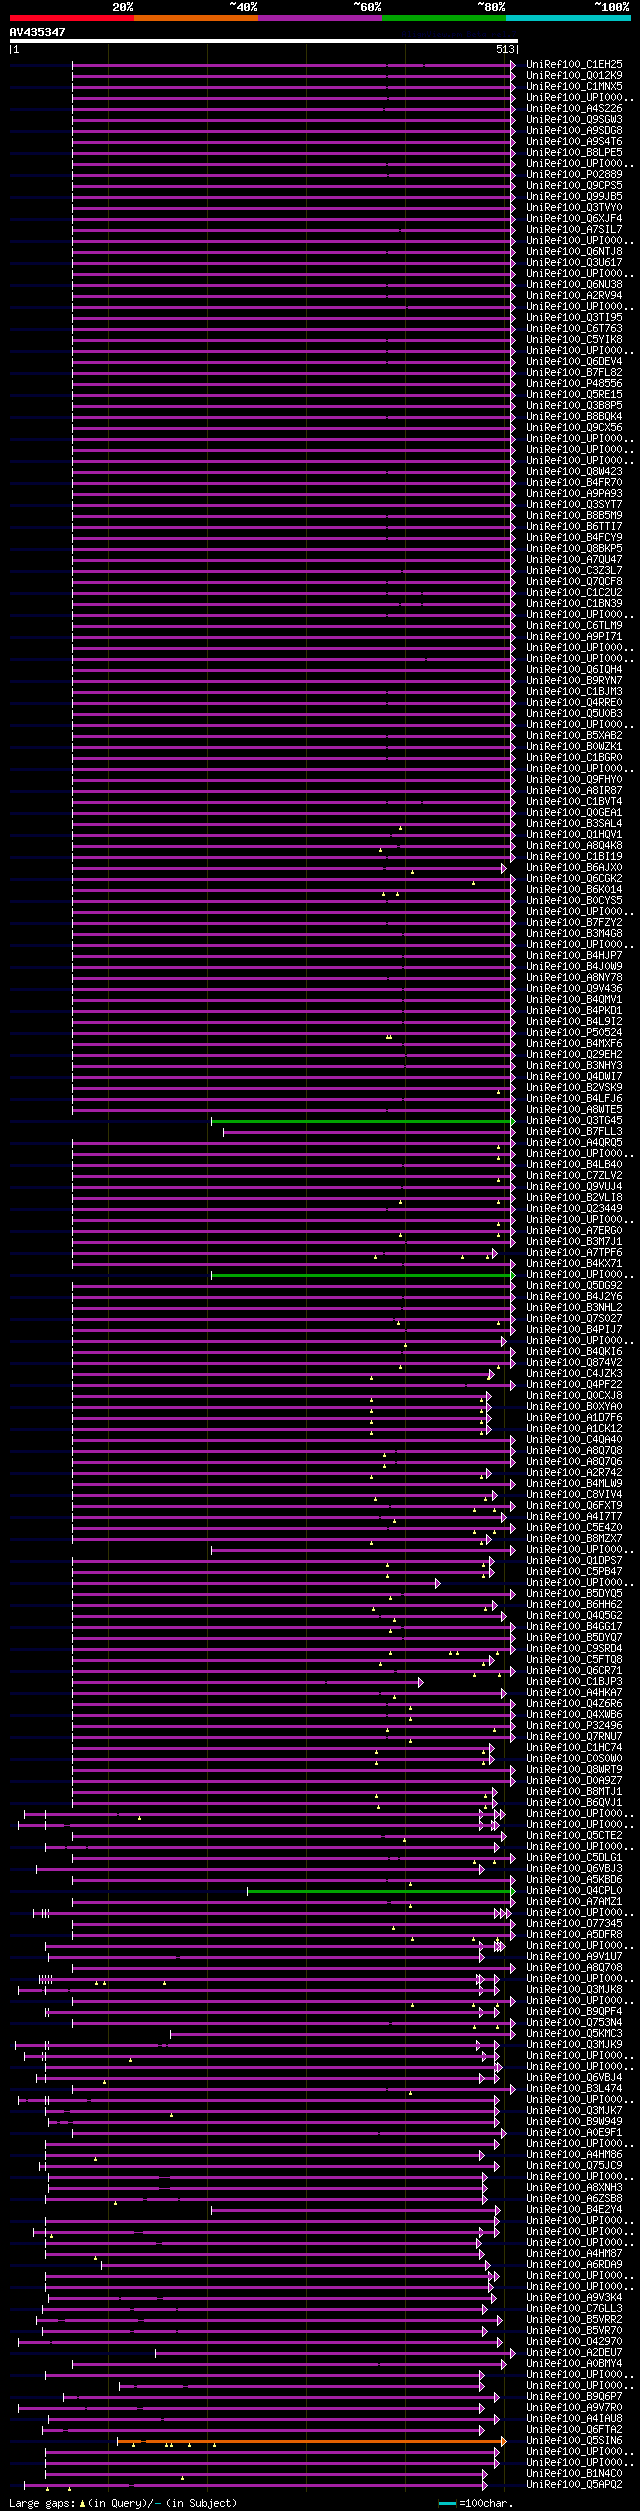Click the UniRef100_A9V1U7 label

click(574, 1956)
